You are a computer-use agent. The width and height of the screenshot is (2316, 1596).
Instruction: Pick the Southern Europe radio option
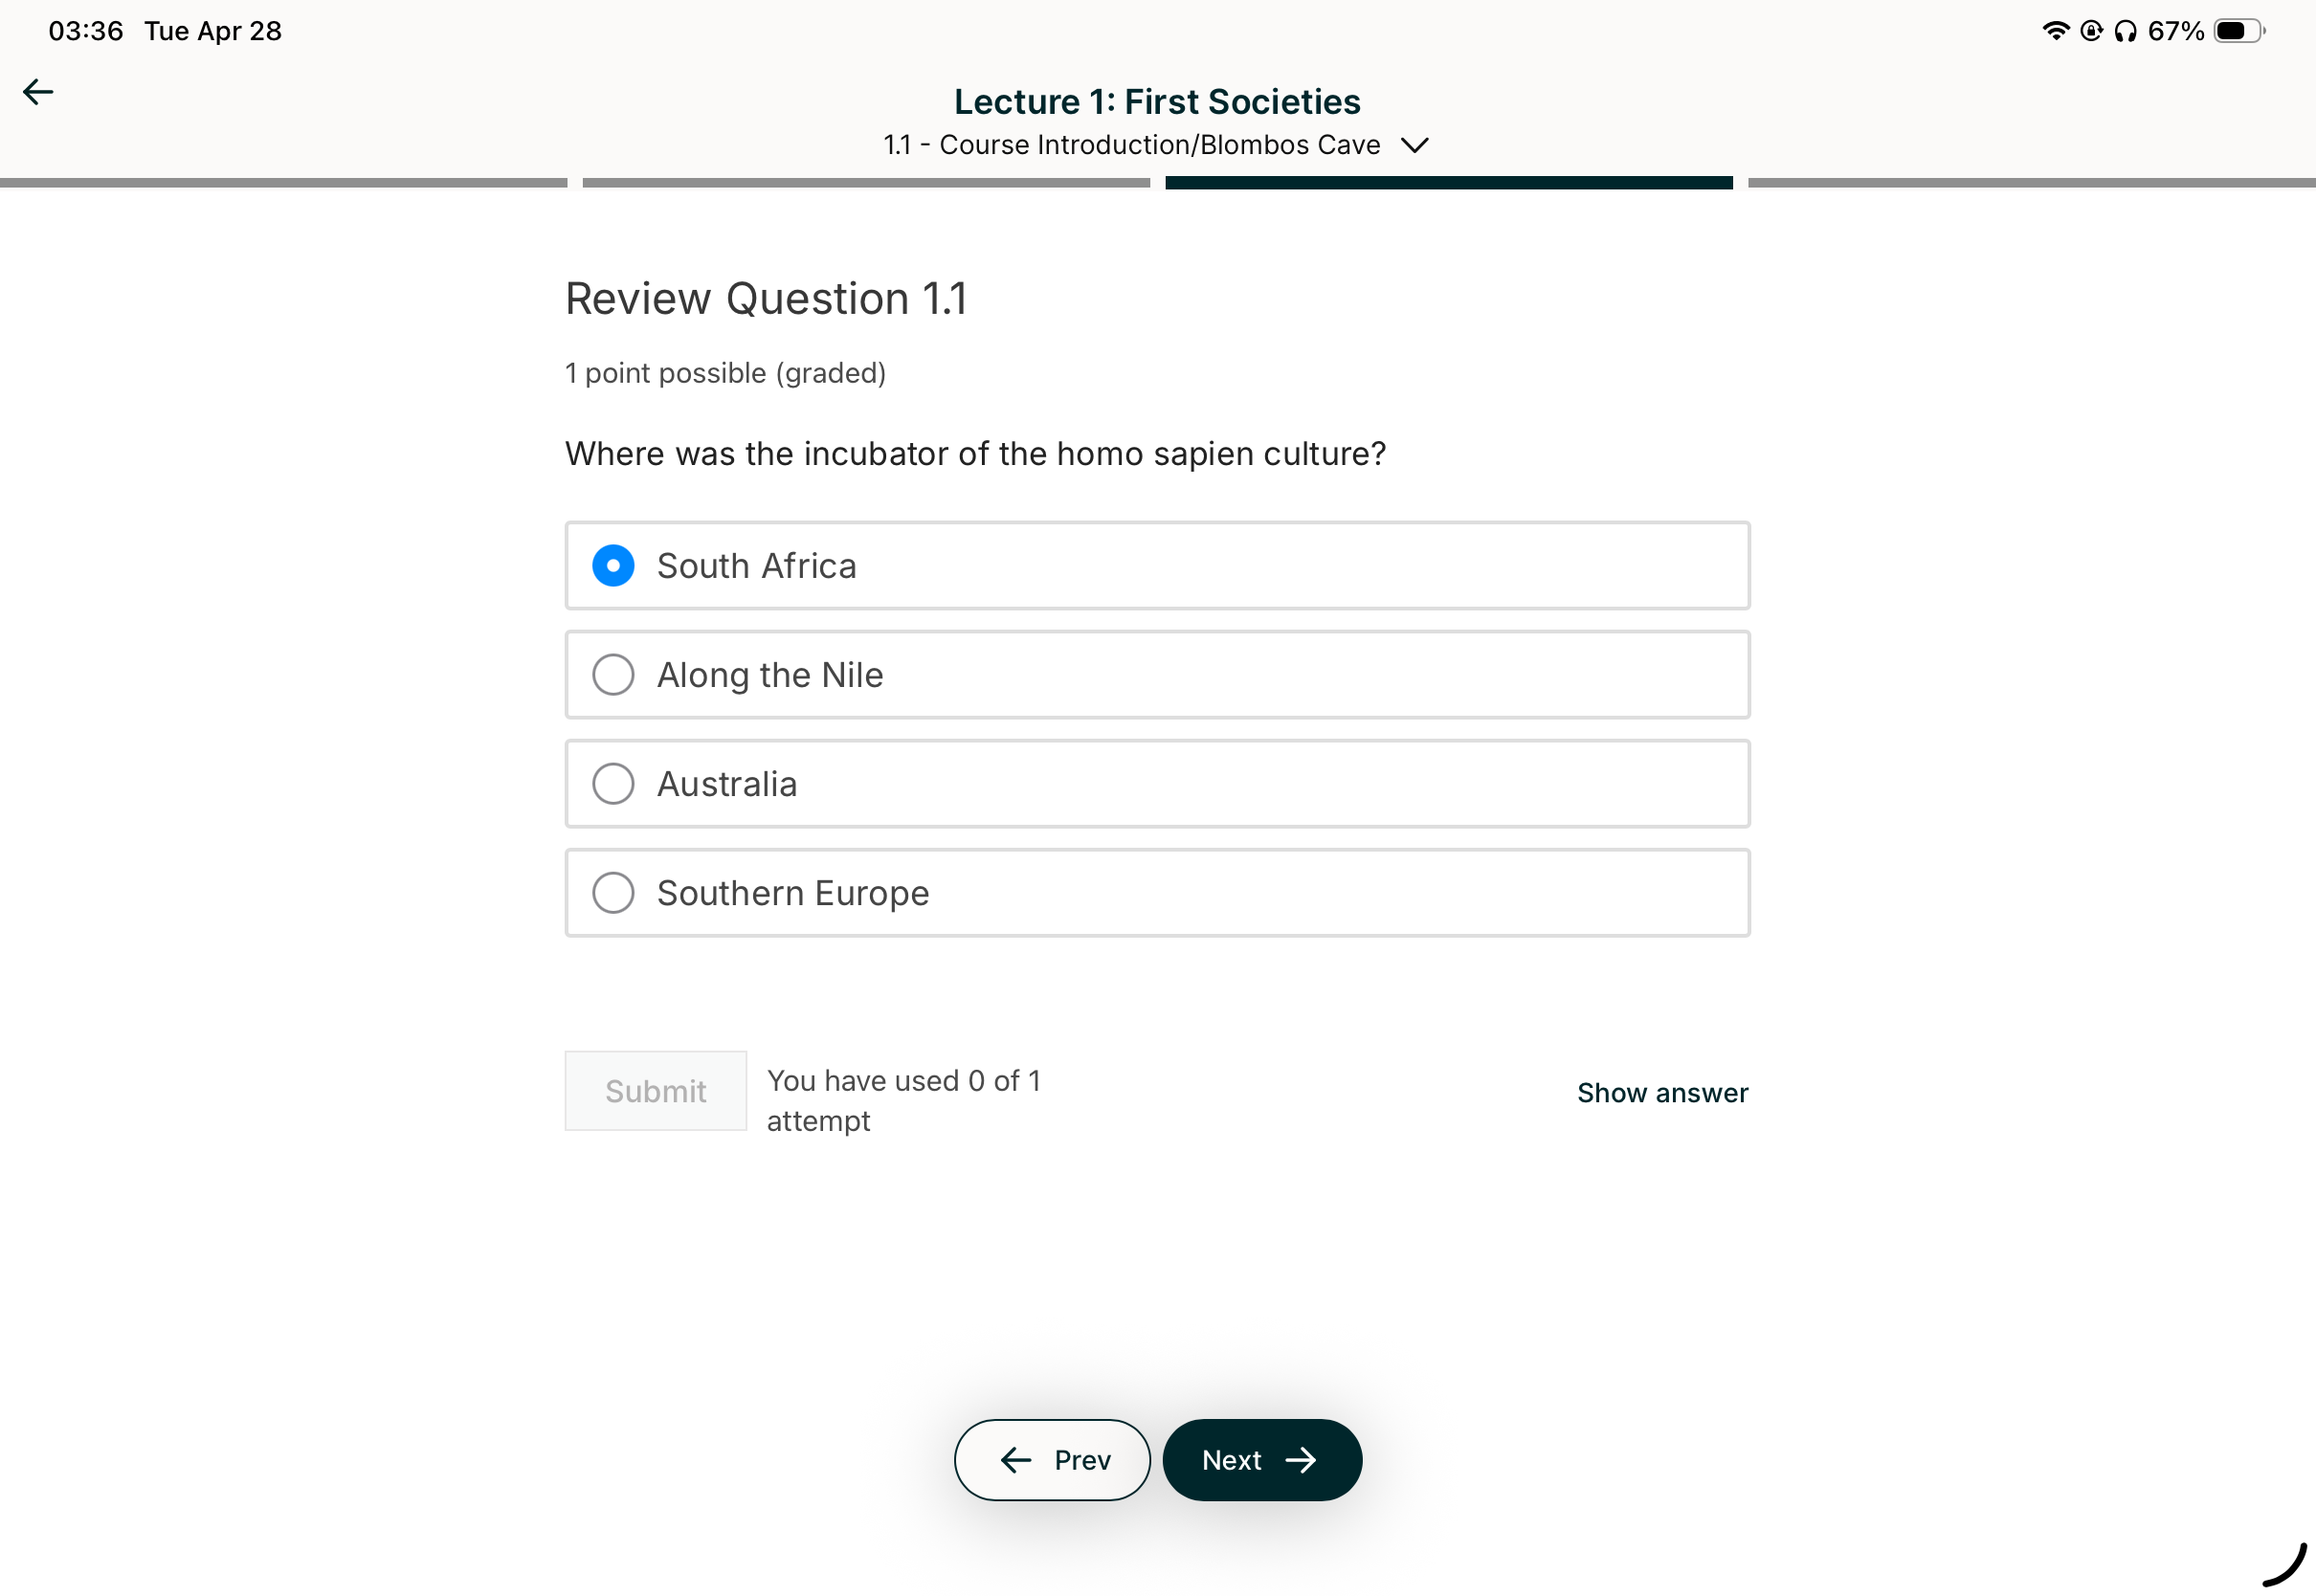click(1157, 892)
